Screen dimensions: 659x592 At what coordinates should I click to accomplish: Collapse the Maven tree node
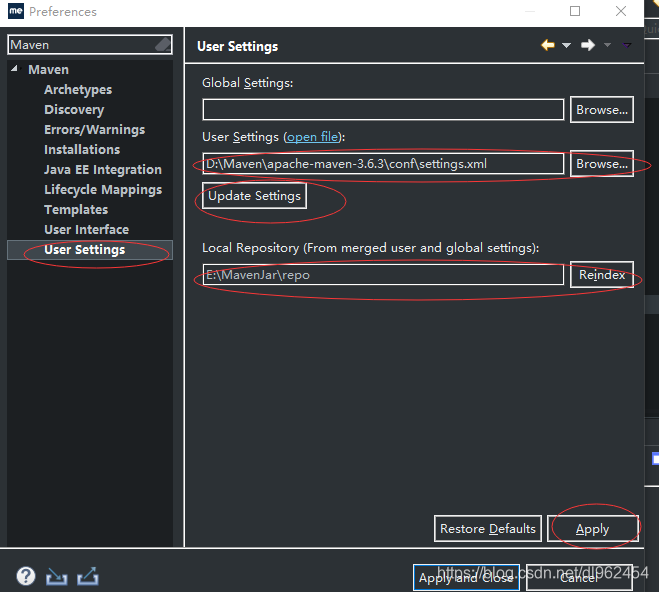(15, 68)
